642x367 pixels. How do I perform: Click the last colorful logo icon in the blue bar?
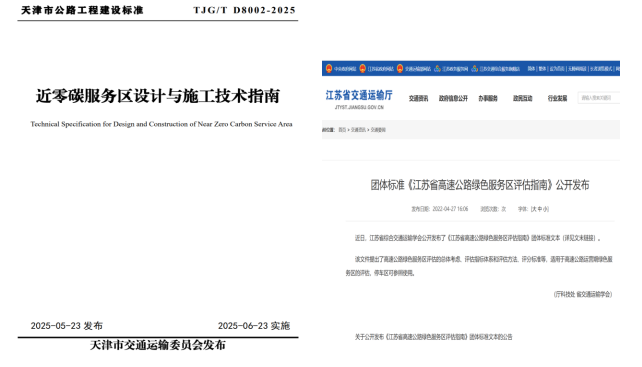tap(475, 69)
